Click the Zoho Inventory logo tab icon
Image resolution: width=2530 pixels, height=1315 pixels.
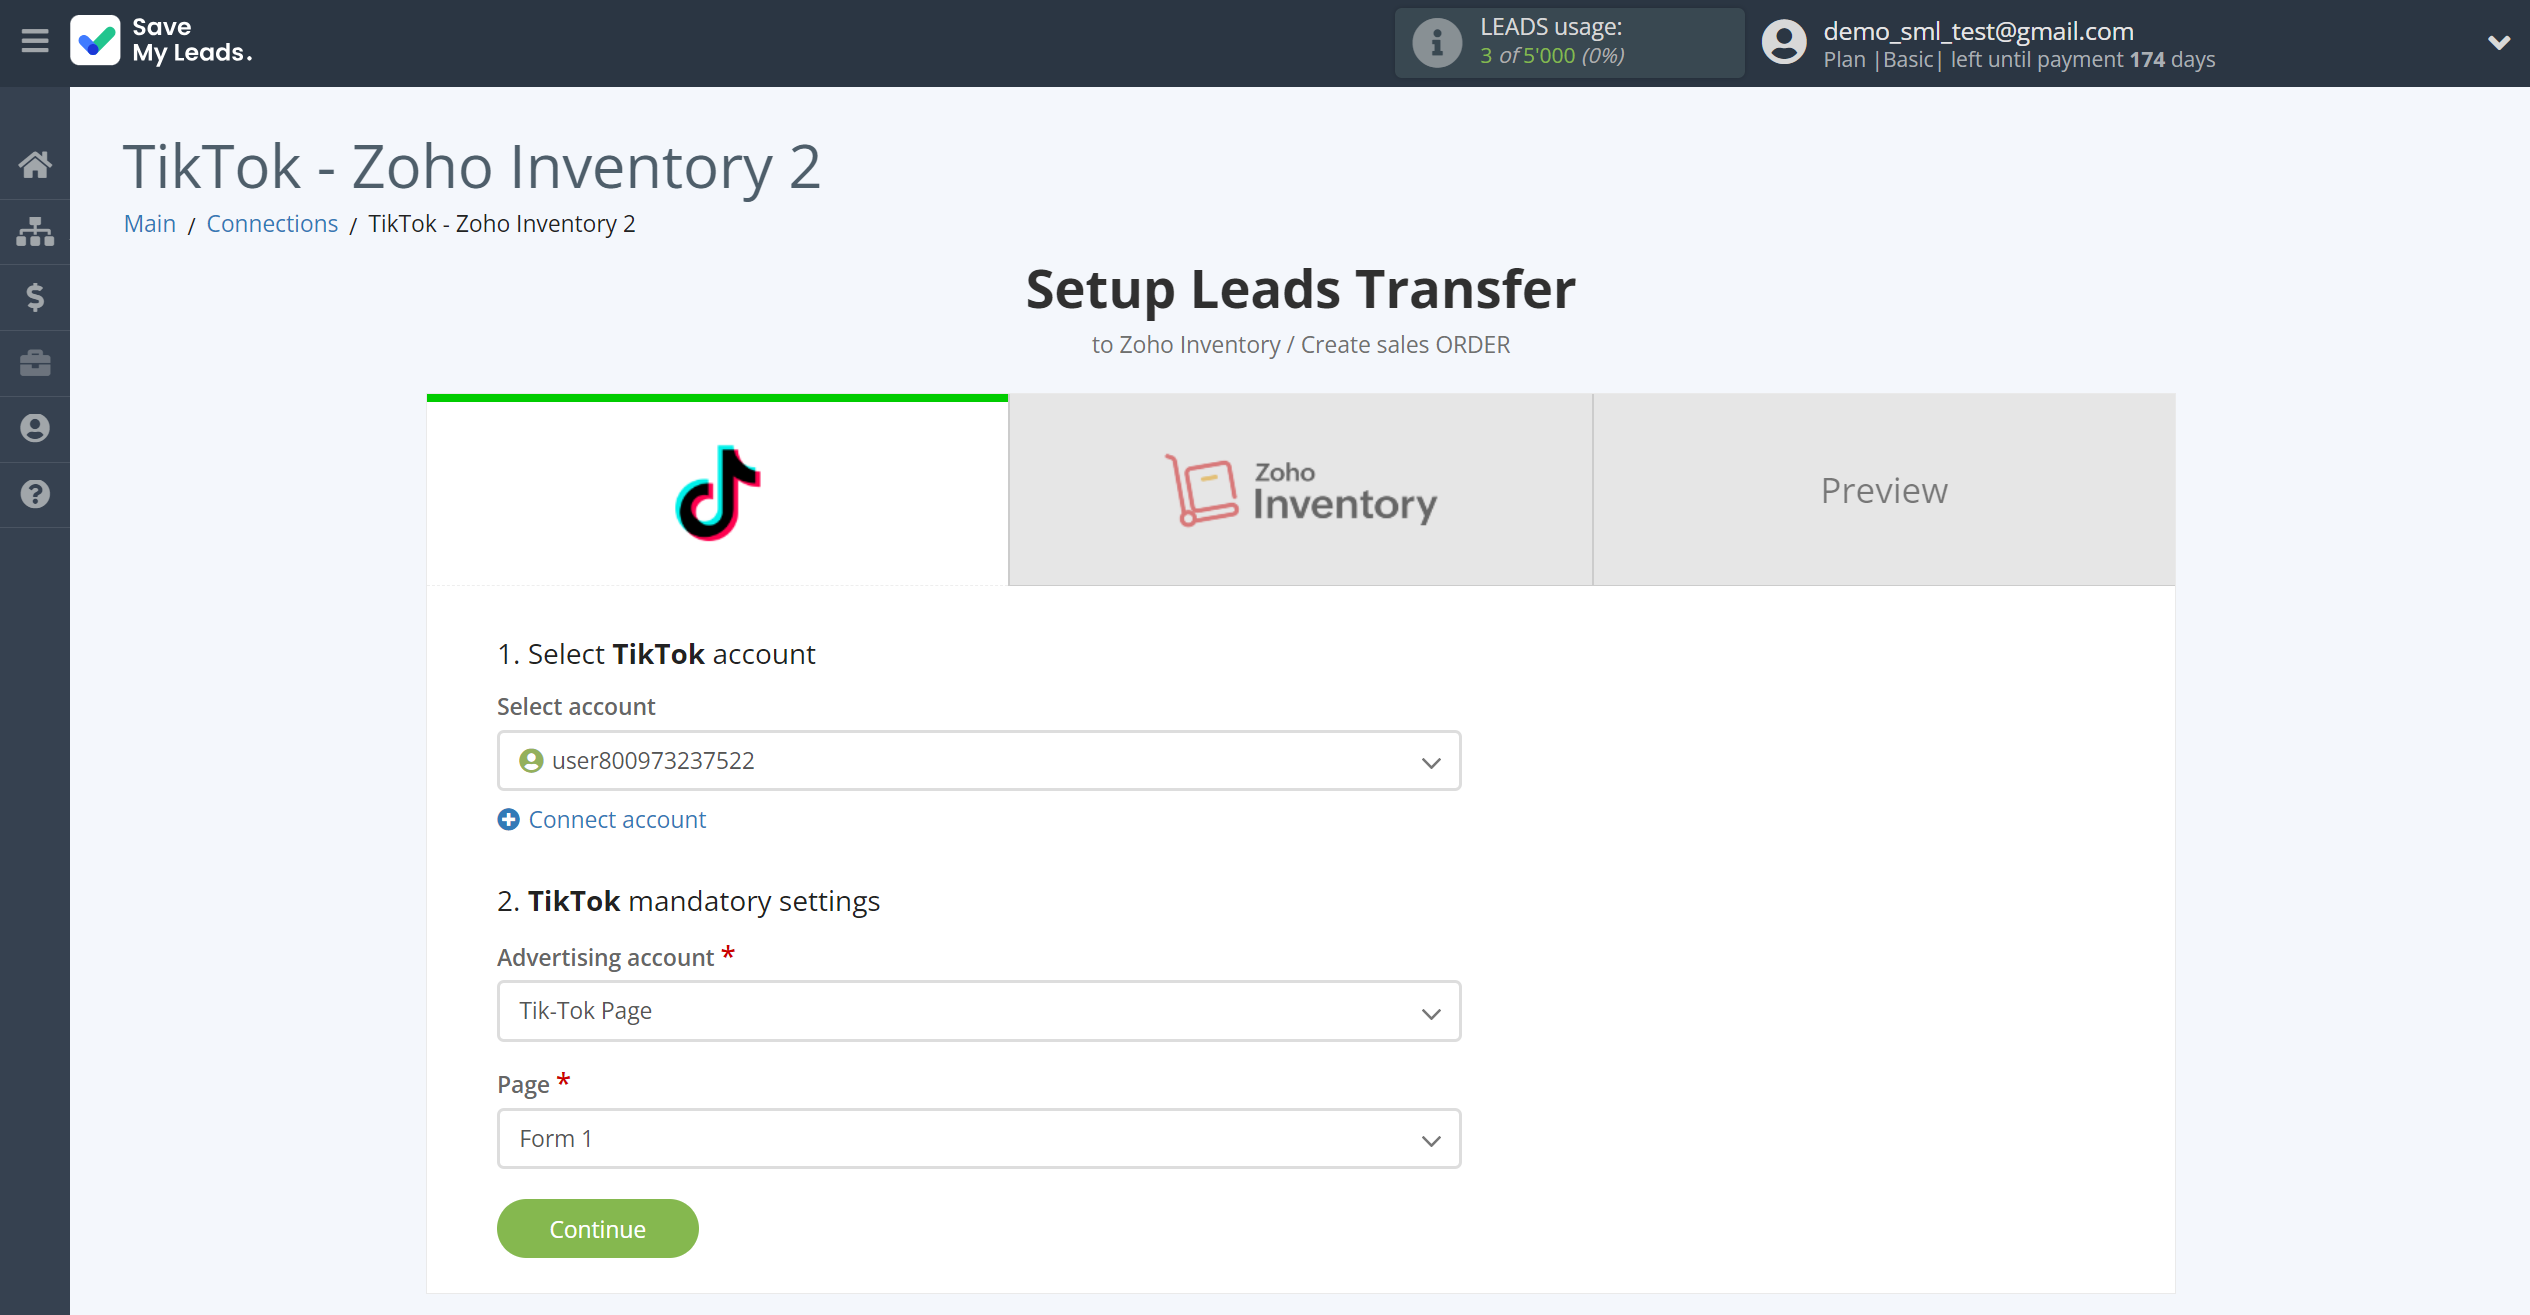pyautogui.click(x=1193, y=489)
